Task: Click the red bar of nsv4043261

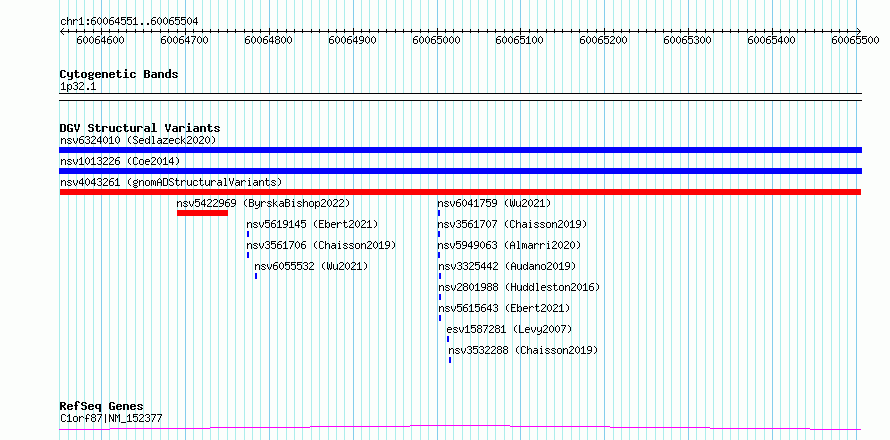Action: click(460, 192)
